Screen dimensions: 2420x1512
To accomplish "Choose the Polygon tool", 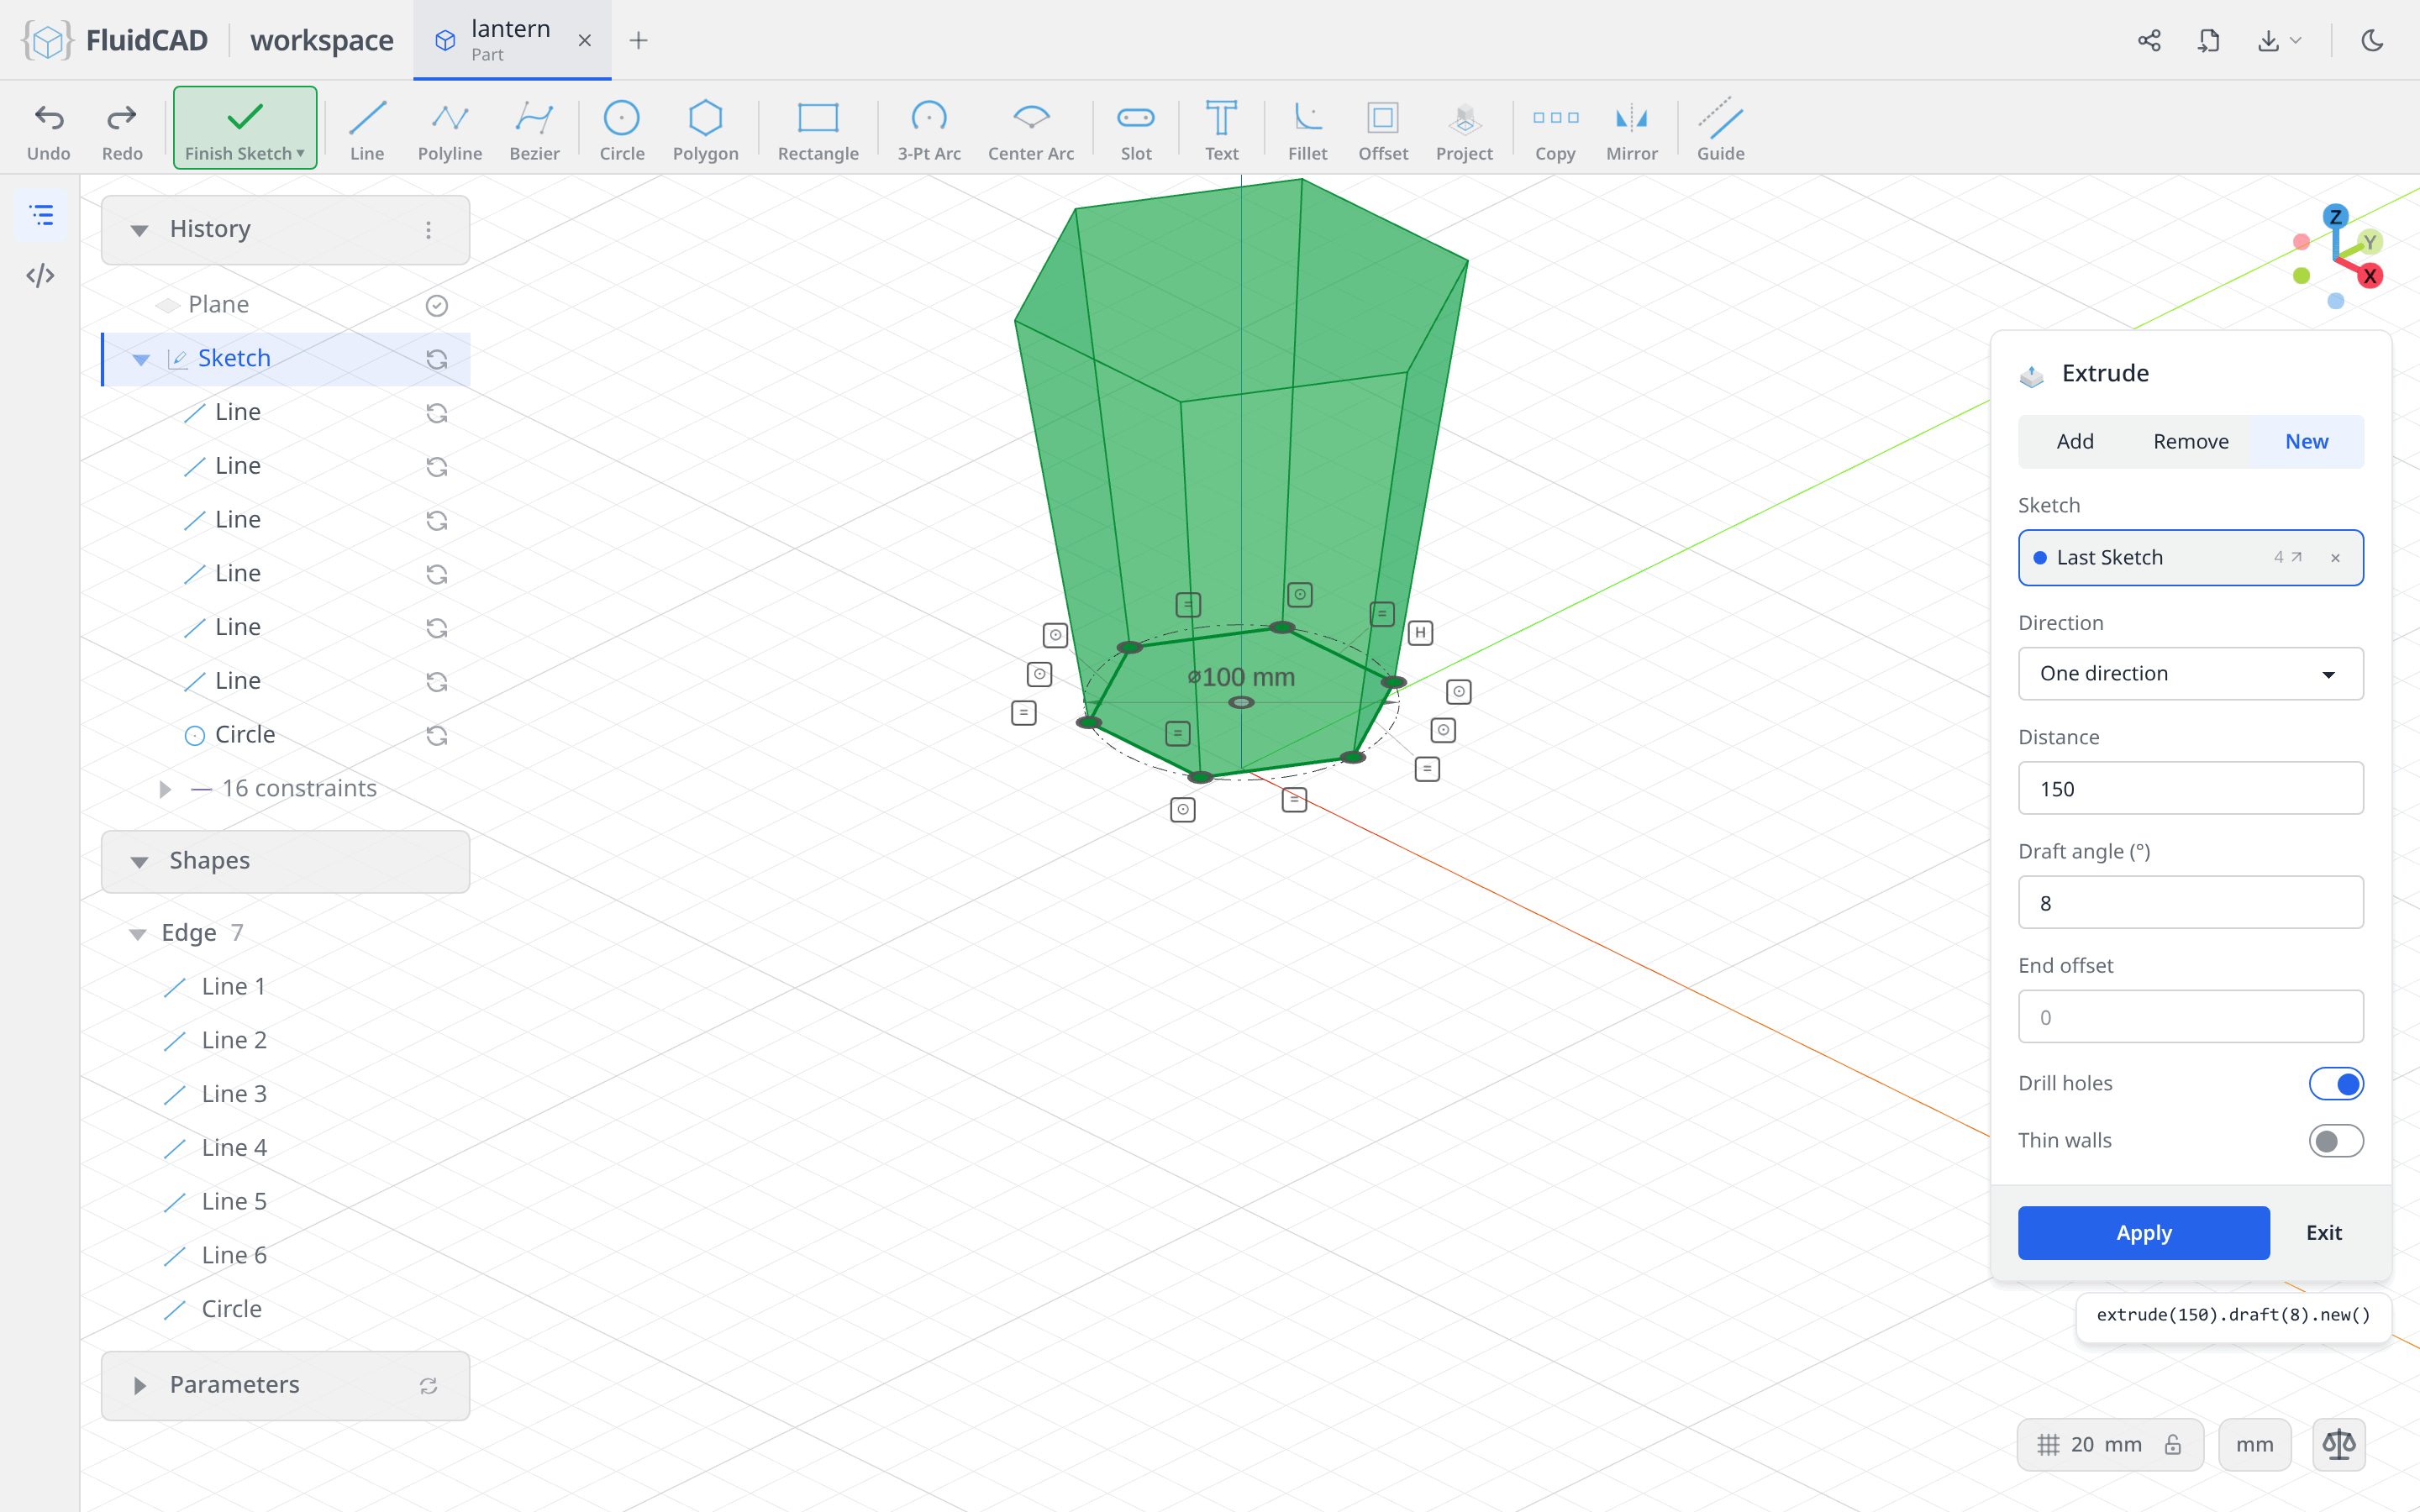I will point(705,129).
